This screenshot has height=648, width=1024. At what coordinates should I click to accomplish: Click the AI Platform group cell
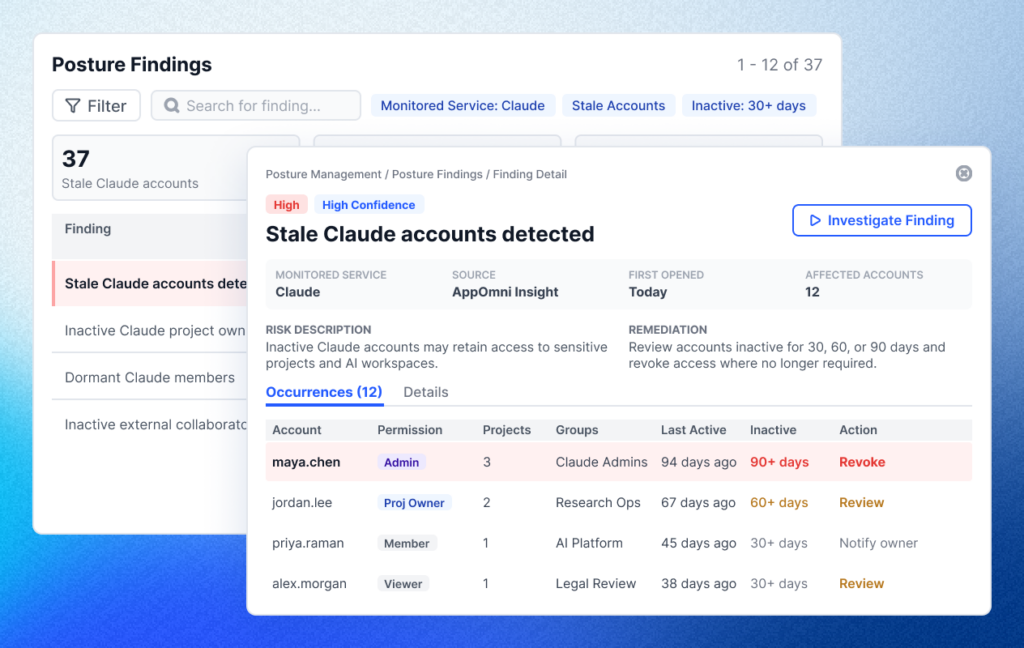click(x=589, y=543)
